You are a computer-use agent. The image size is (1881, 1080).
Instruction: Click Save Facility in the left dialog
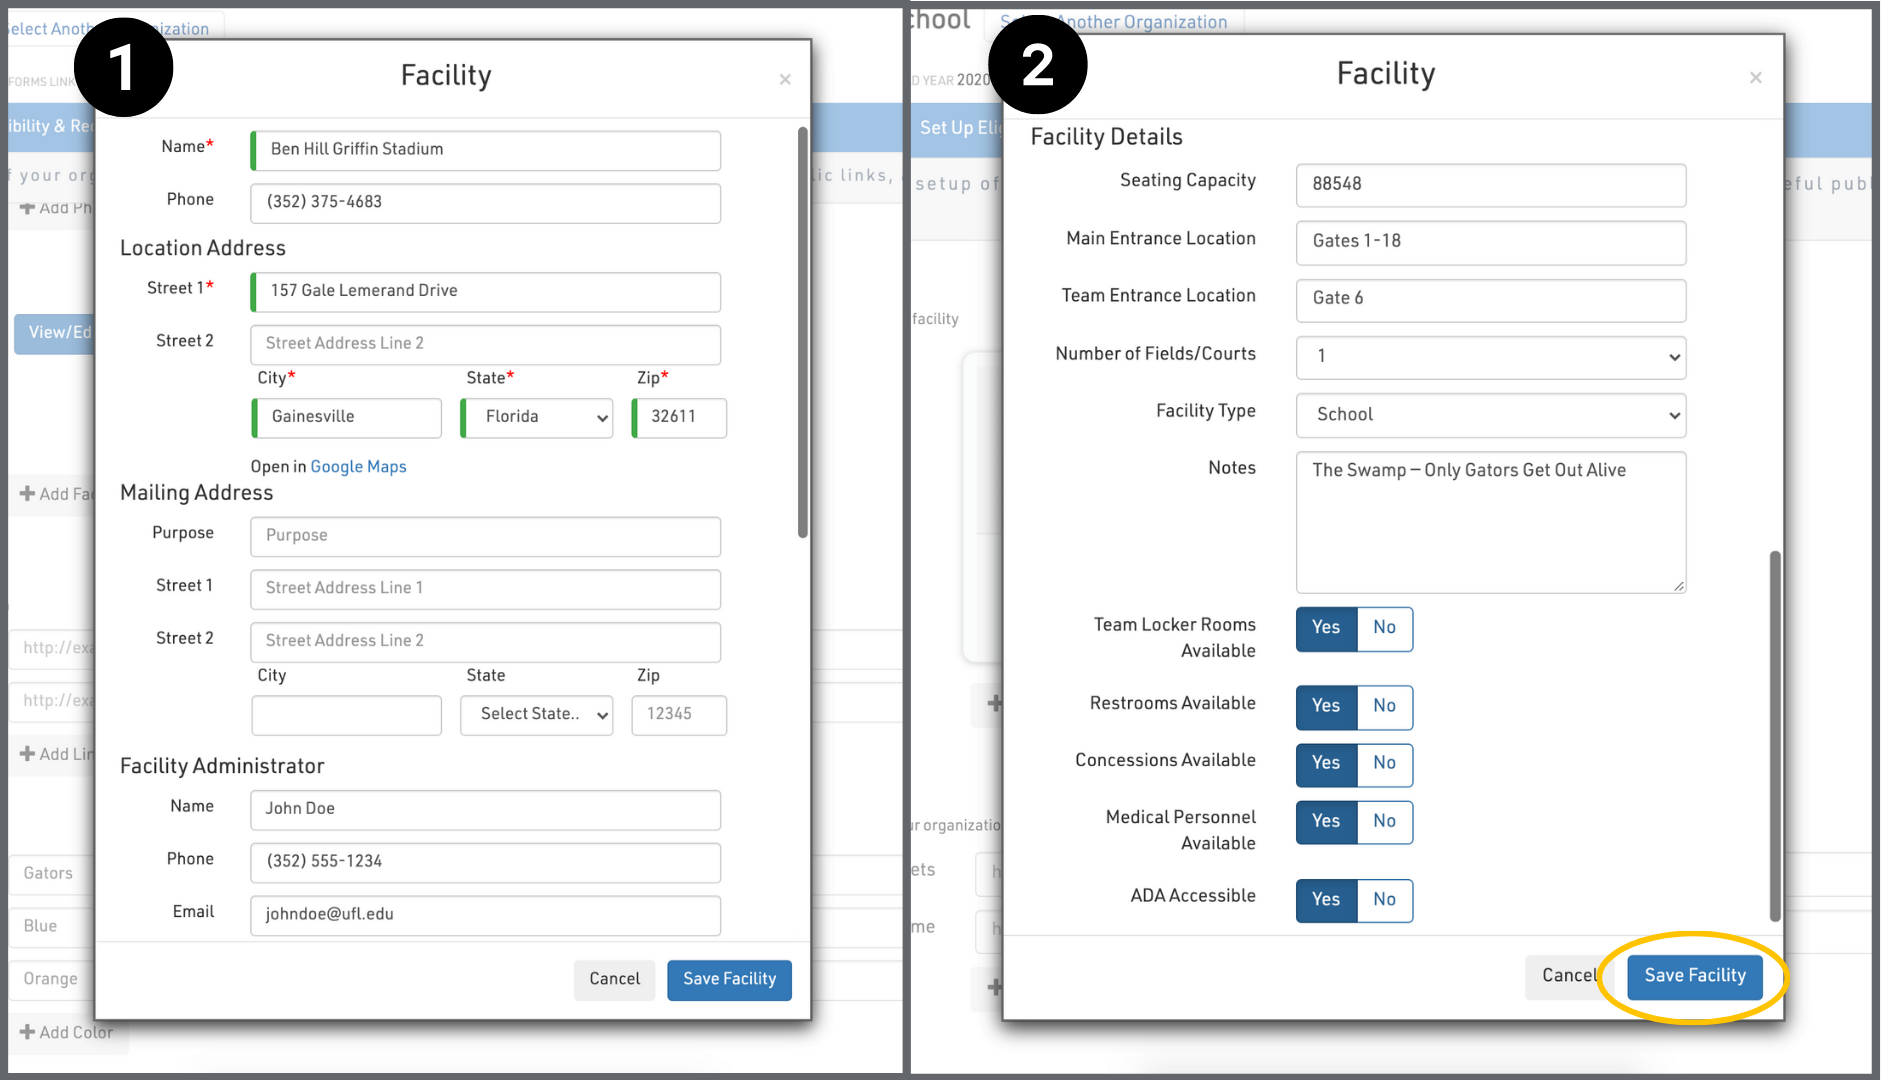pyautogui.click(x=729, y=980)
